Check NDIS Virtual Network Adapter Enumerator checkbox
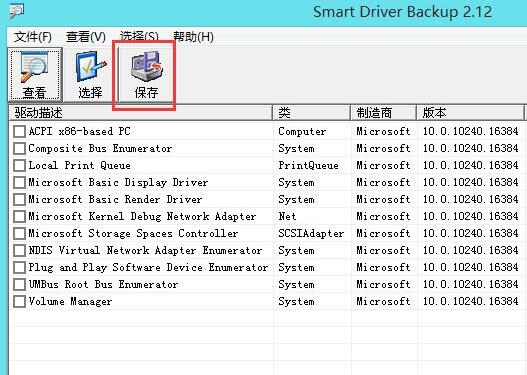The width and height of the screenshot is (527, 375). (x=19, y=250)
